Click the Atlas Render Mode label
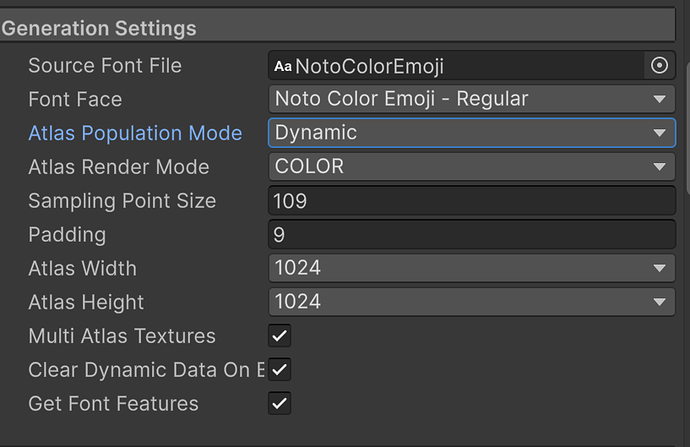This screenshot has width=690, height=447. click(x=119, y=167)
